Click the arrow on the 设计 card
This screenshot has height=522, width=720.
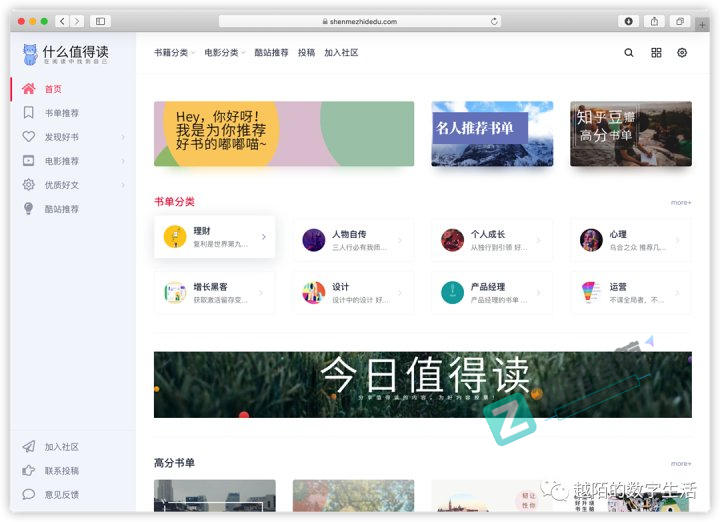[x=400, y=293]
